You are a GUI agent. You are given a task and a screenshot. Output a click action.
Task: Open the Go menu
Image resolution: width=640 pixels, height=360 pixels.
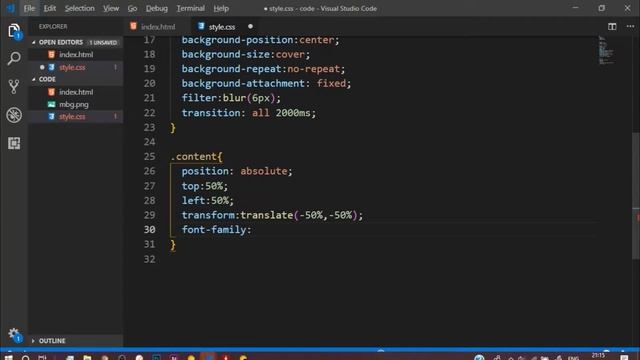pyautogui.click(x=132, y=8)
